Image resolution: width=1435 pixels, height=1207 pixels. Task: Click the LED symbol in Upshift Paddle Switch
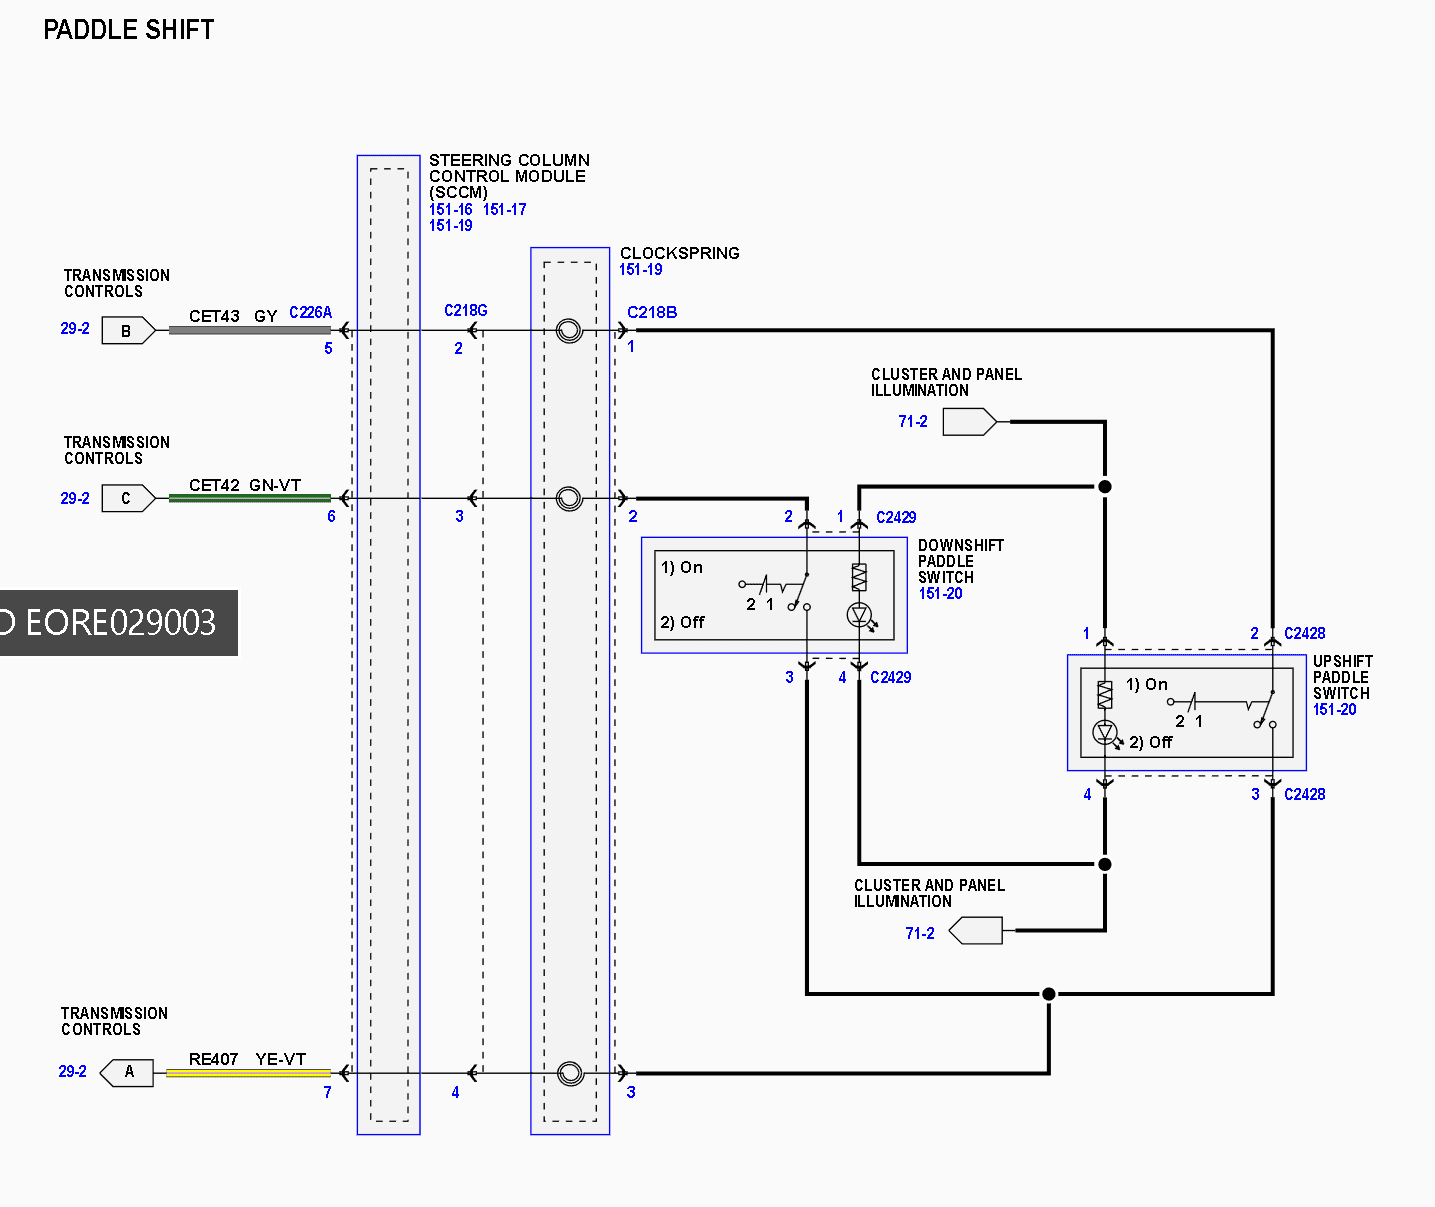(1106, 733)
